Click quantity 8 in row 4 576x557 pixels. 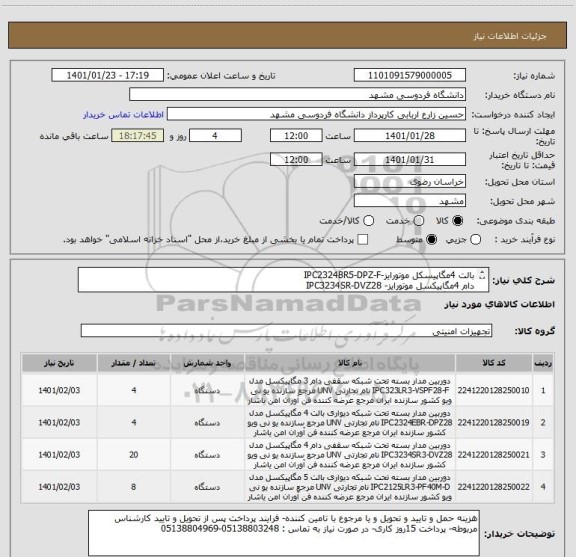coord(134,487)
